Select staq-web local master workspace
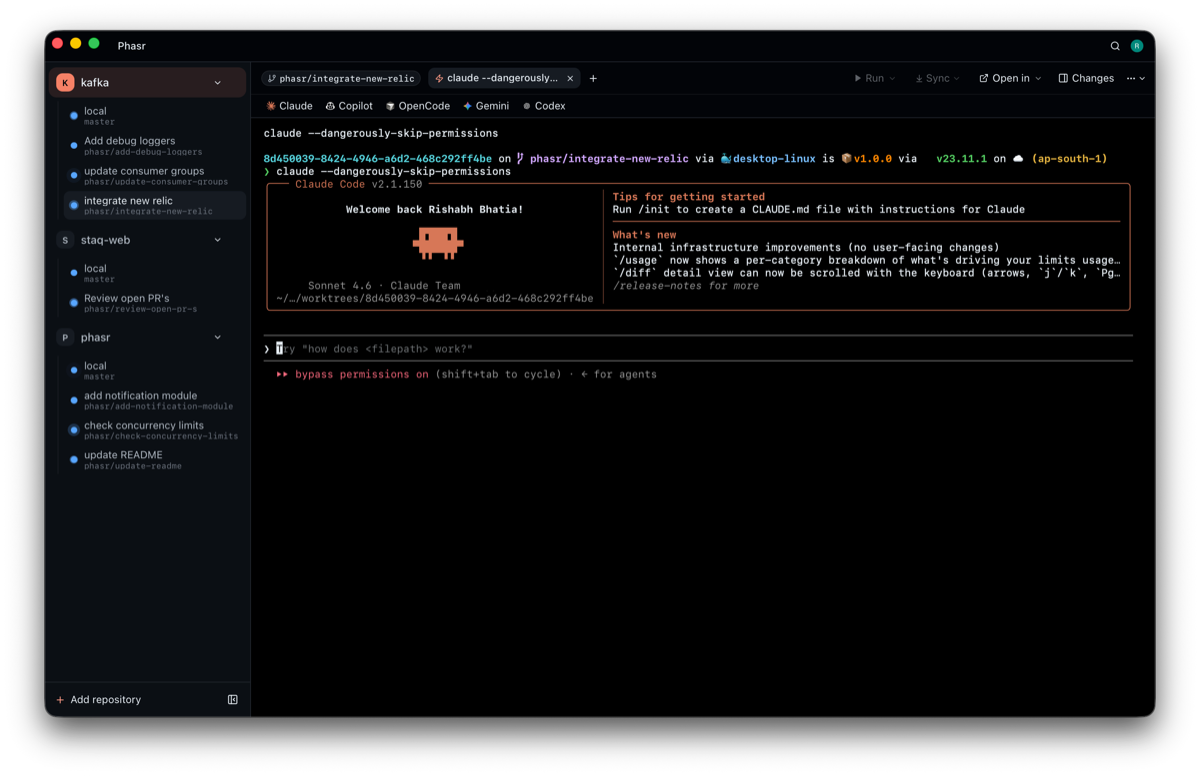 point(155,273)
